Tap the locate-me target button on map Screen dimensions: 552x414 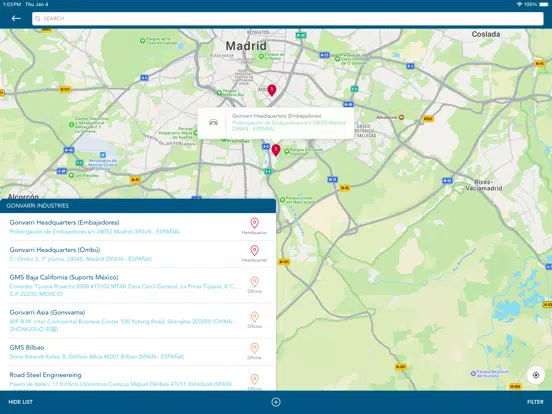pyautogui.click(x=536, y=375)
